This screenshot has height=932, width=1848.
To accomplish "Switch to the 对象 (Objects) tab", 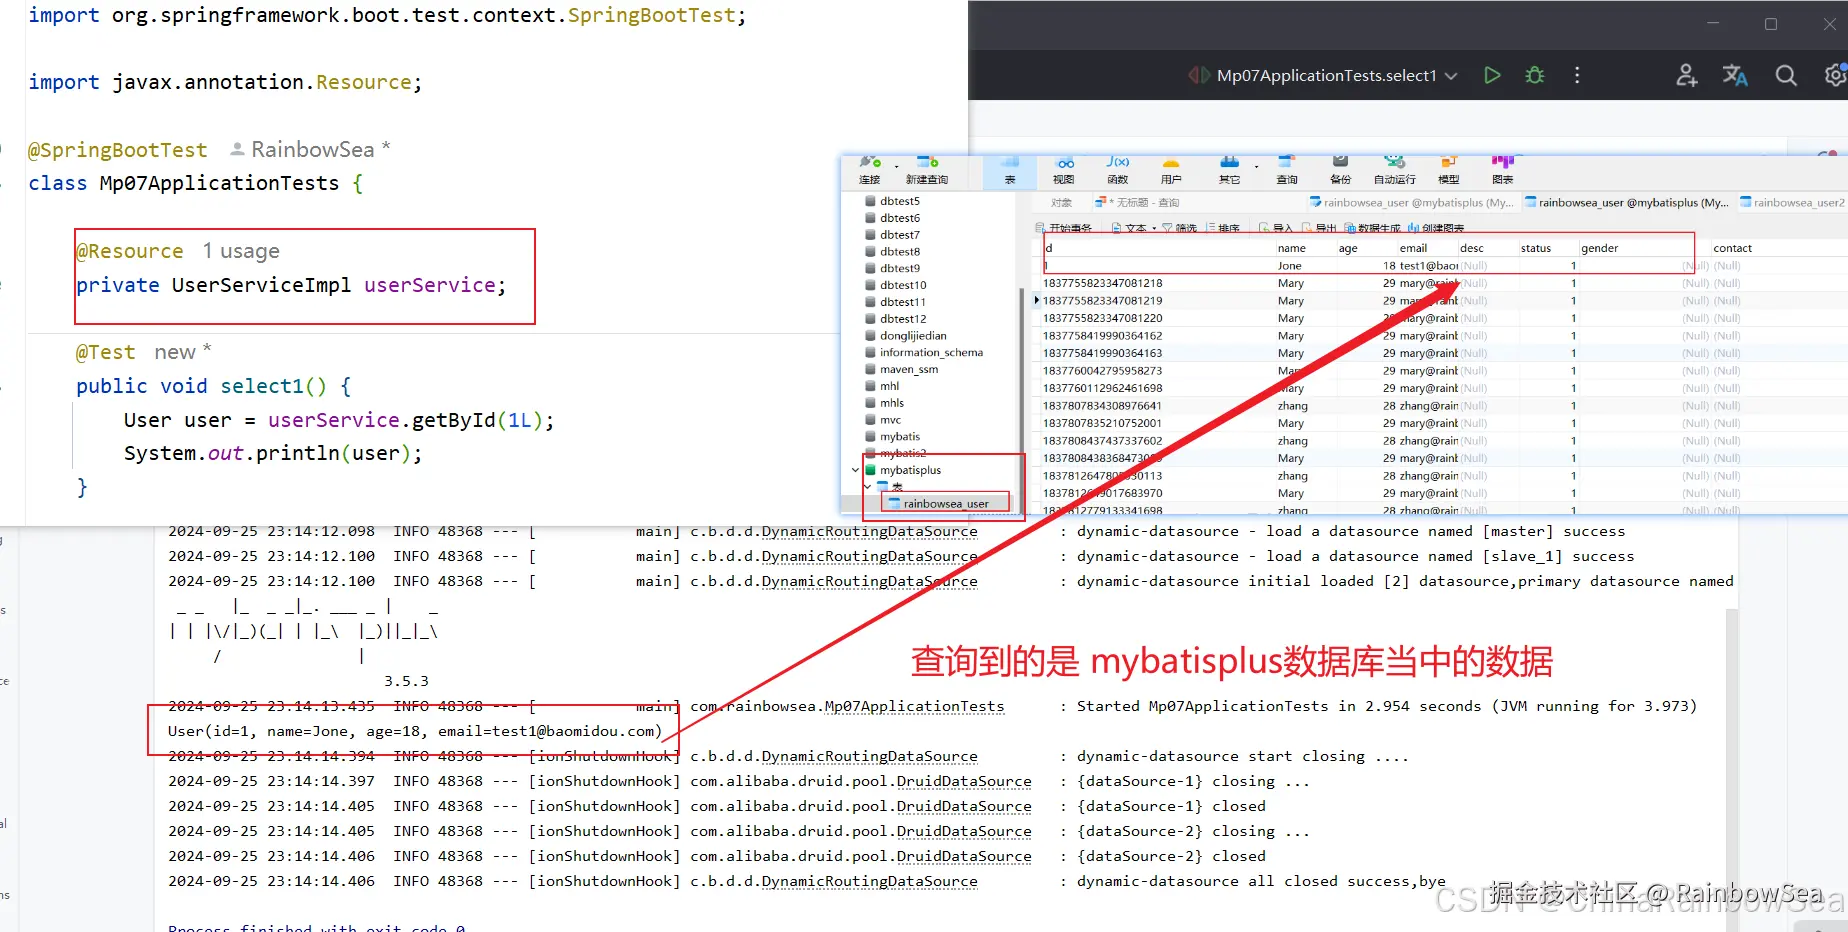I will [1062, 203].
